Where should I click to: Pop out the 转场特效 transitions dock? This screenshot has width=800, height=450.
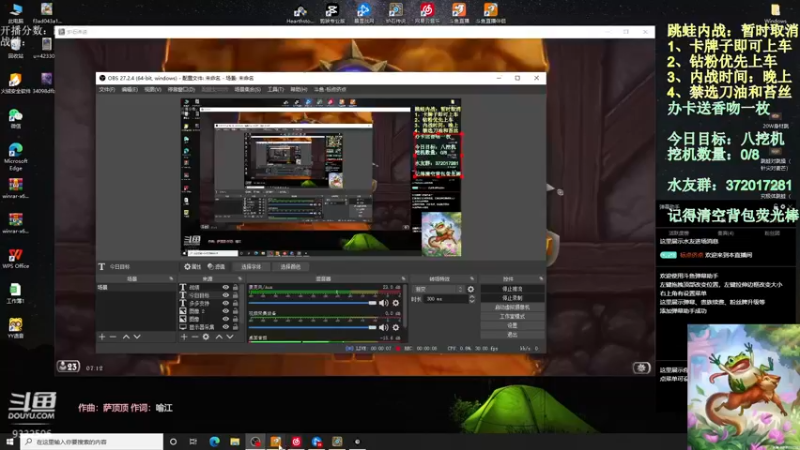tap(472, 279)
